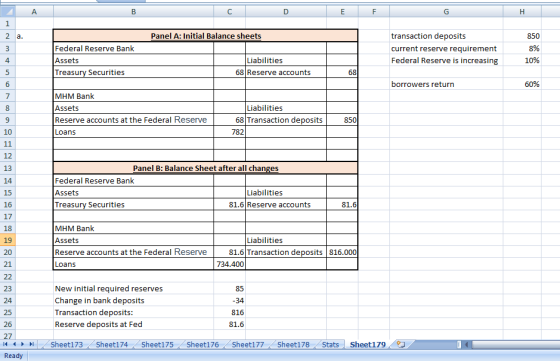Click the Ready status bar indicator
The height and width of the screenshot is (361, 560).
[14, 356]
